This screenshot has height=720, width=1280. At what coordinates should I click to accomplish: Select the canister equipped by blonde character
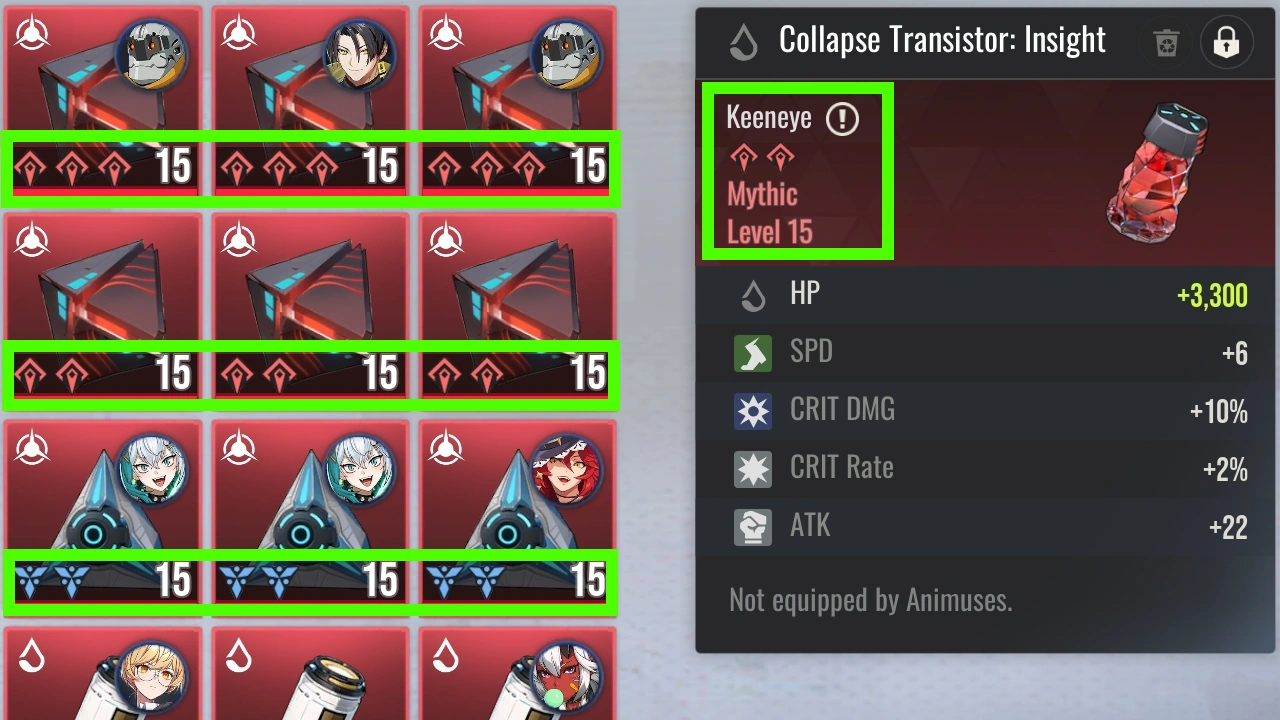point(103,672)
